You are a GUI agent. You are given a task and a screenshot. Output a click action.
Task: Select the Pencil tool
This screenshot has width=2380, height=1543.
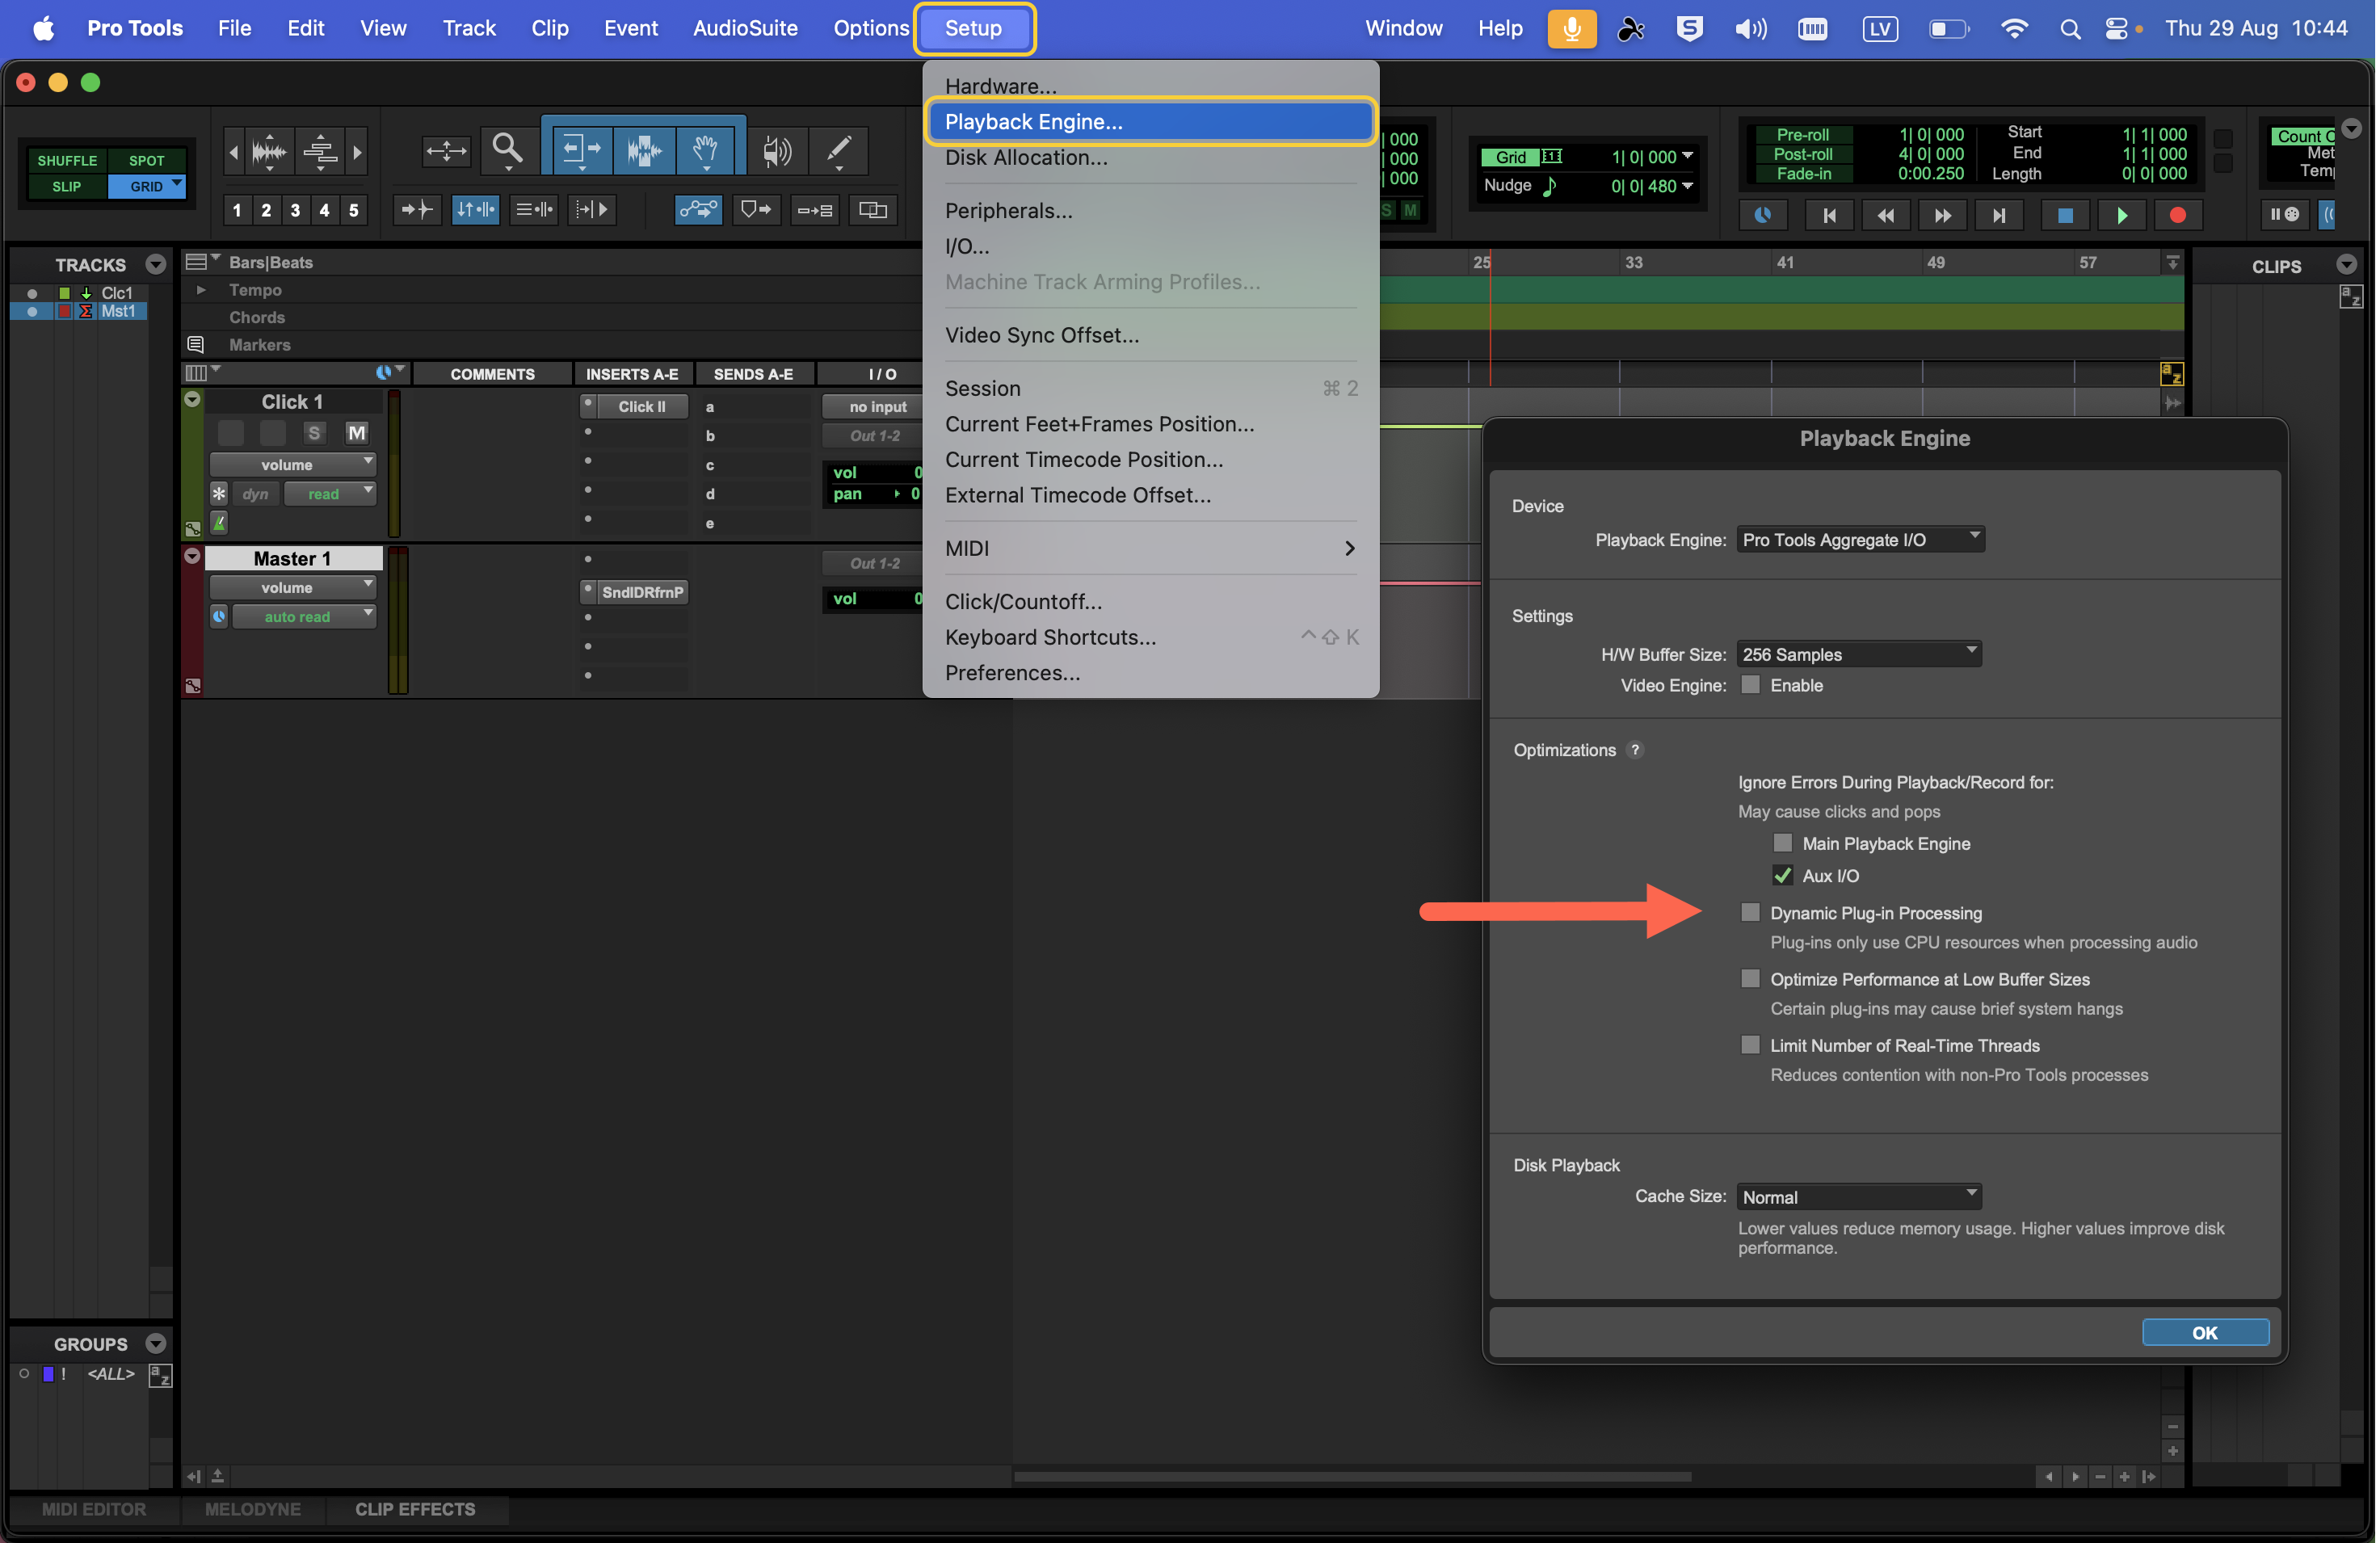838,151
